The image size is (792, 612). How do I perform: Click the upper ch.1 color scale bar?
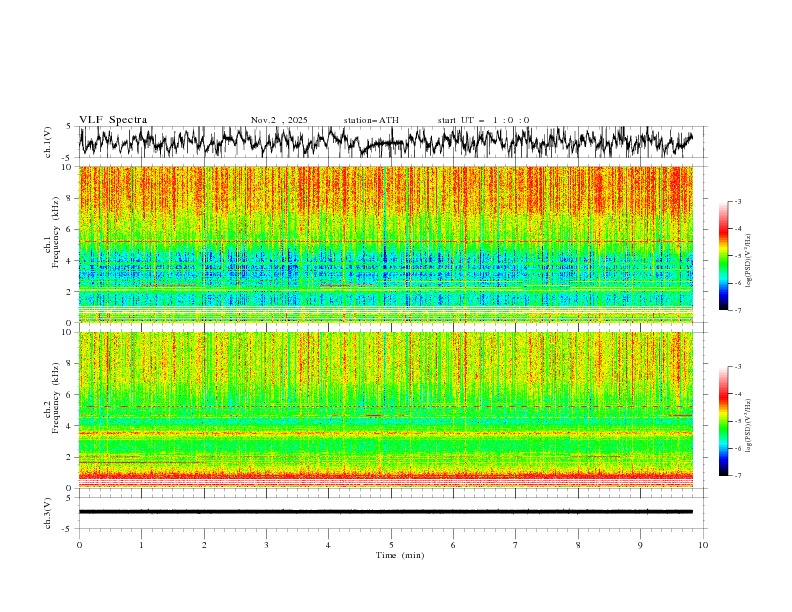[x=723, y=256]
